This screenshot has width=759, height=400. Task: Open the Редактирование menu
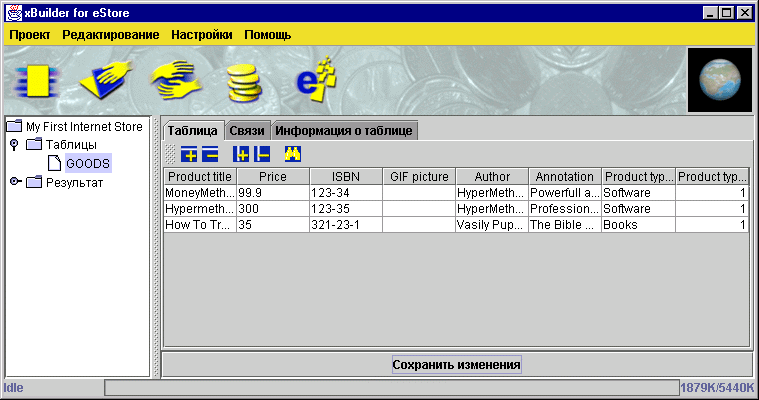coord(111,35)
